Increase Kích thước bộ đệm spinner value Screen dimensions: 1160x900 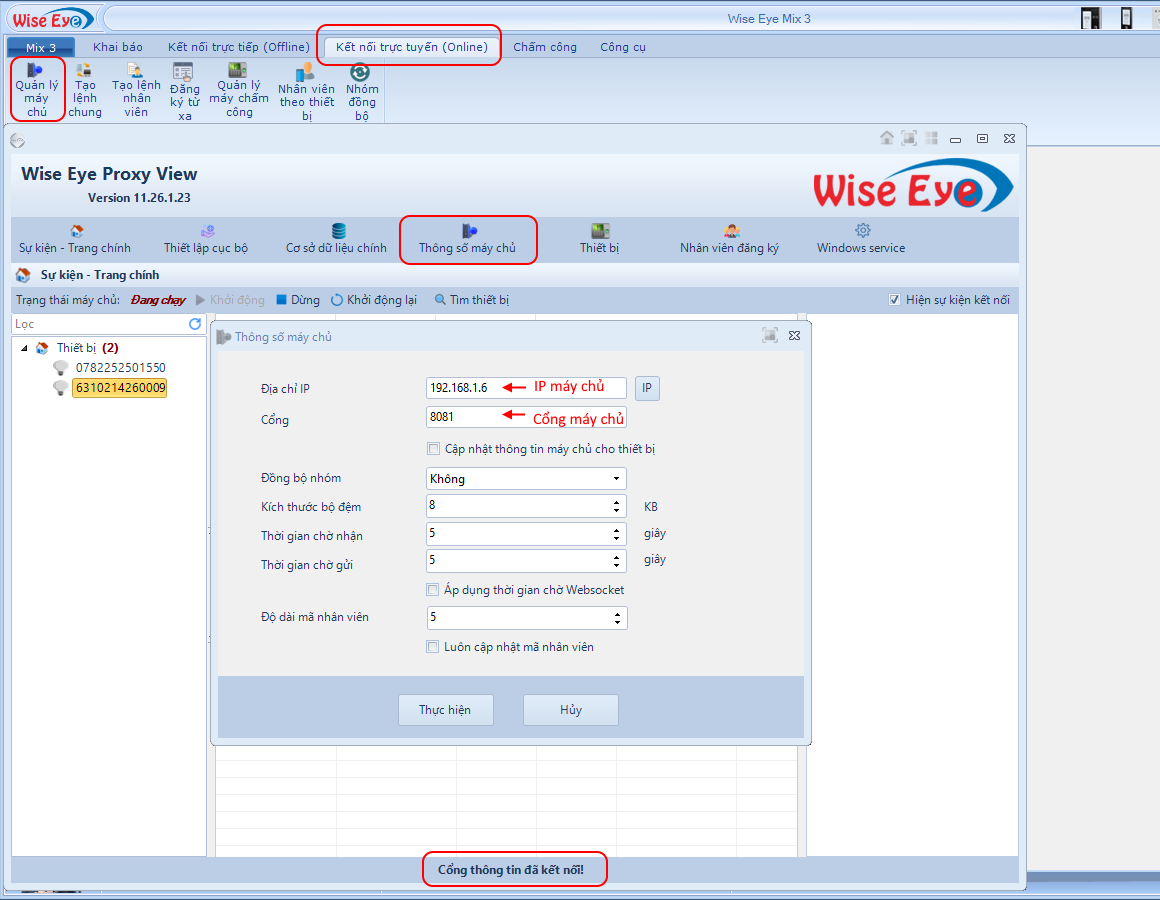[x=617, y=502]
